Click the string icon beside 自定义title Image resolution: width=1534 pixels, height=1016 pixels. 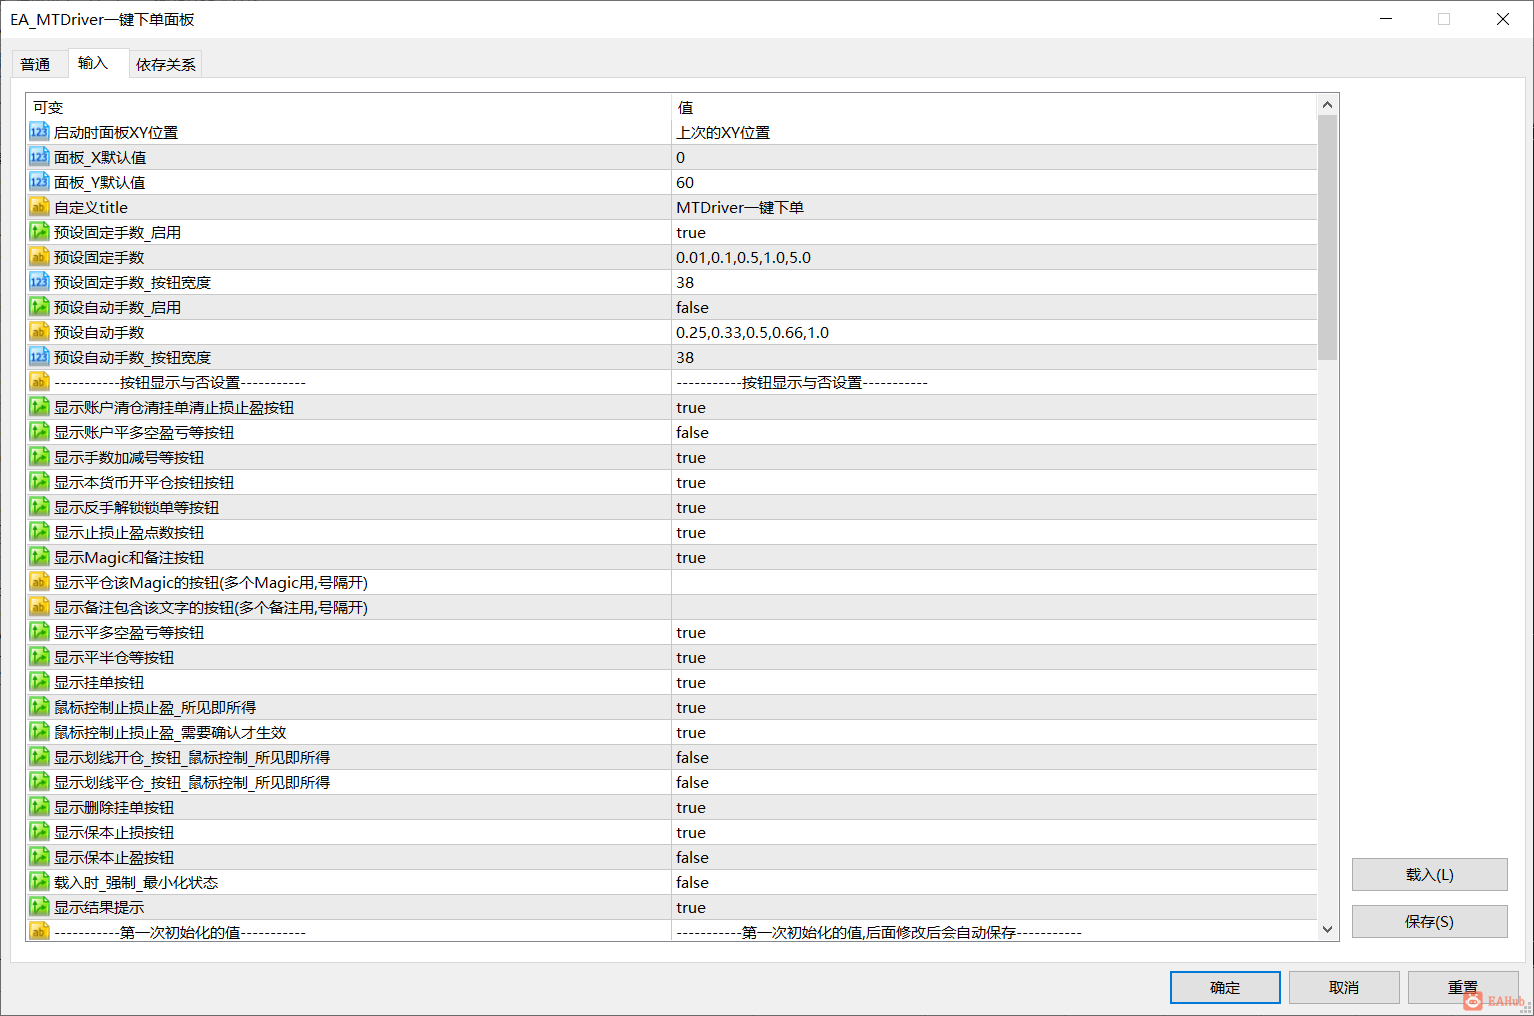pyautogui.click(x=39, y=207)
